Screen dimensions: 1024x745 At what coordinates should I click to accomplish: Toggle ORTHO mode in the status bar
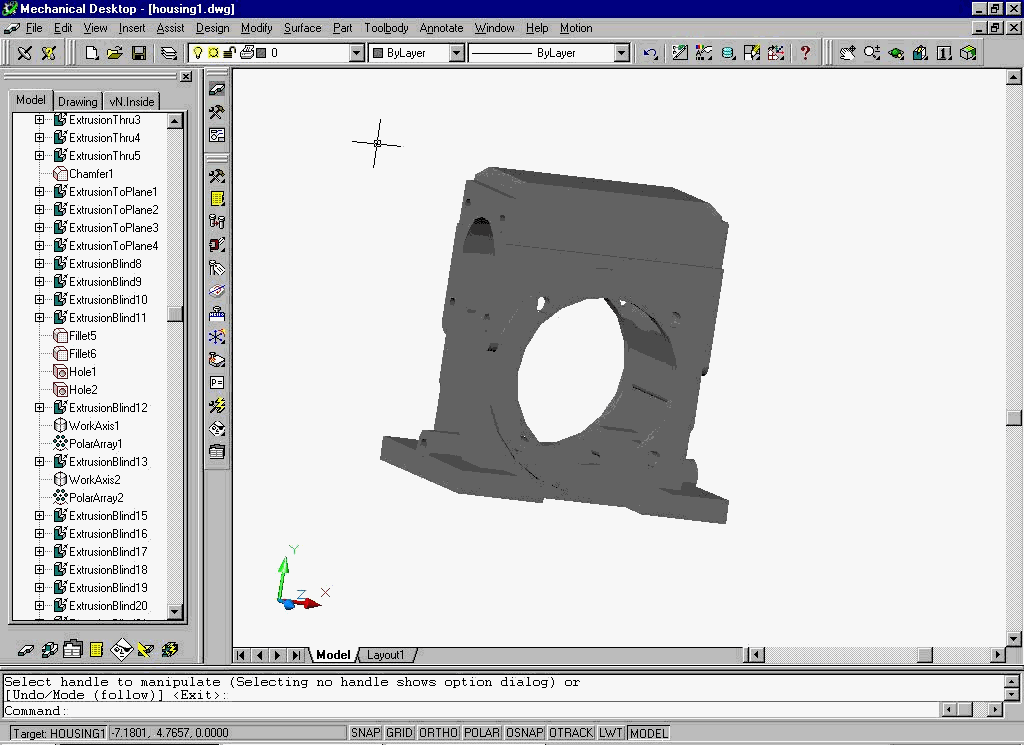point(438,733)
